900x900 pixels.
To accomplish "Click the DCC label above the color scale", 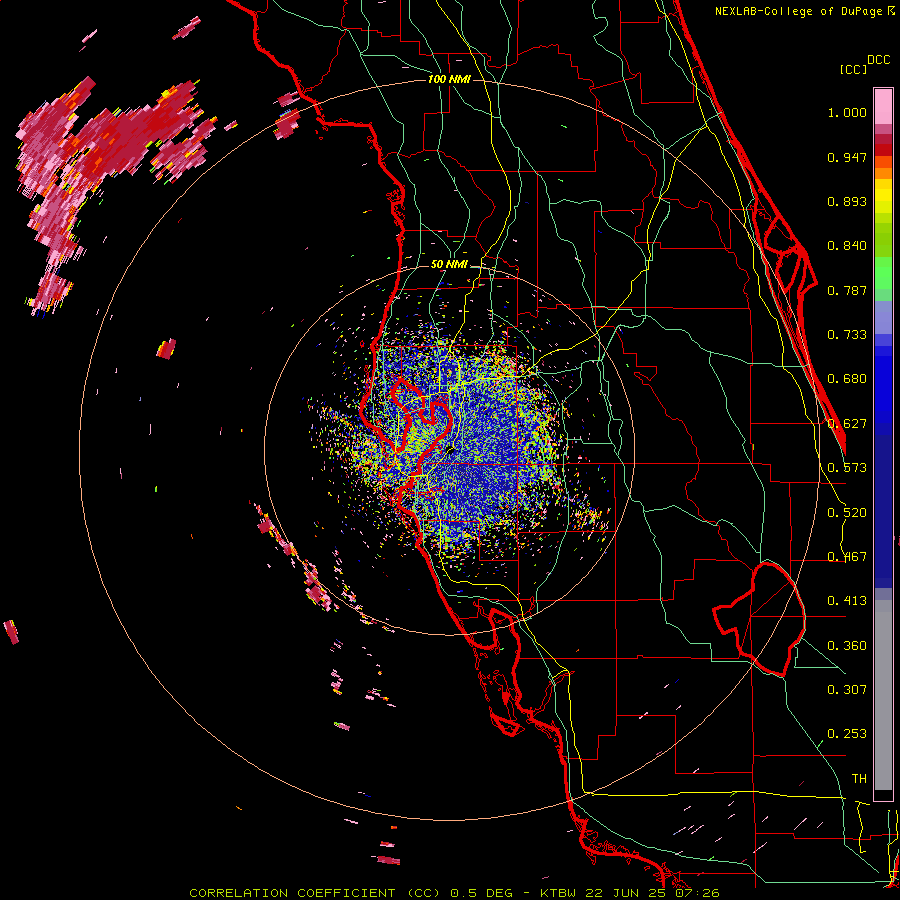I will click(879, 60).
